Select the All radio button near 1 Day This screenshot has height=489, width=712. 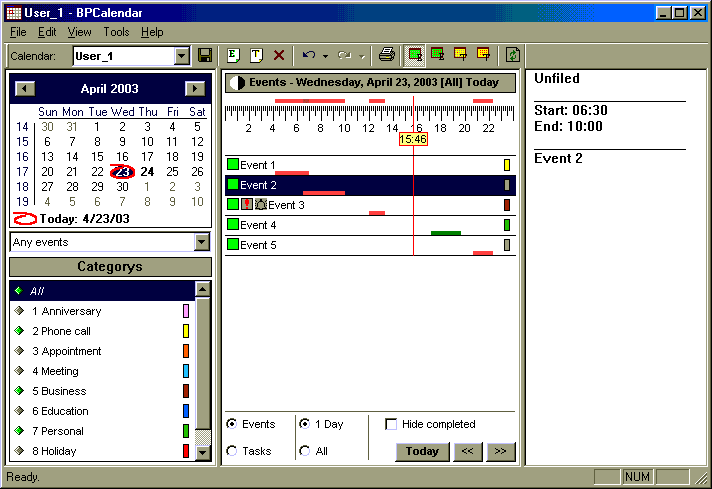click(x=305, y=451)
